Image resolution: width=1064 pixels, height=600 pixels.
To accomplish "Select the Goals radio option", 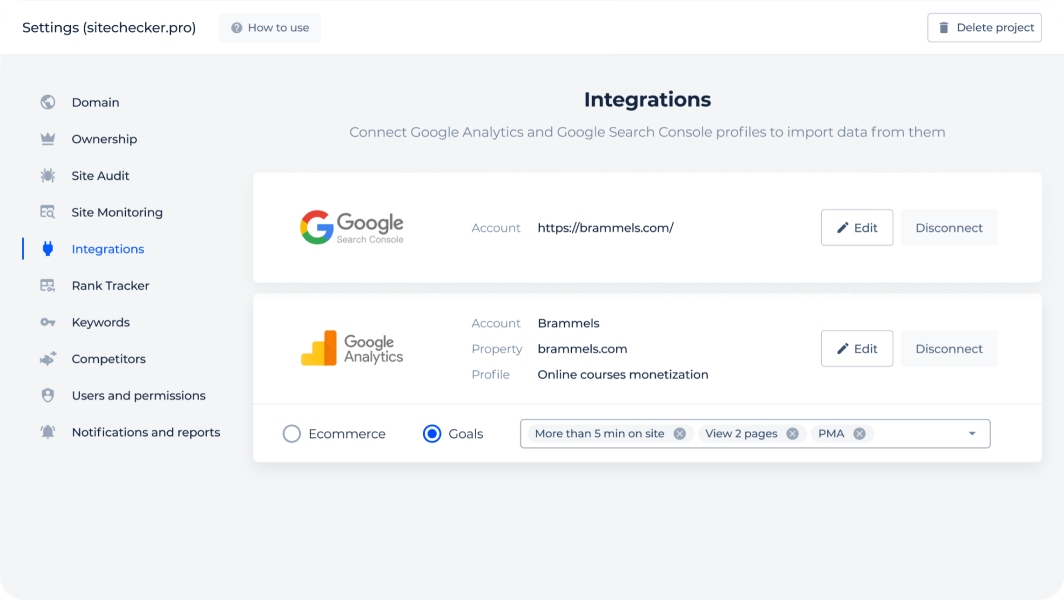I will click(x=432, y=434).
